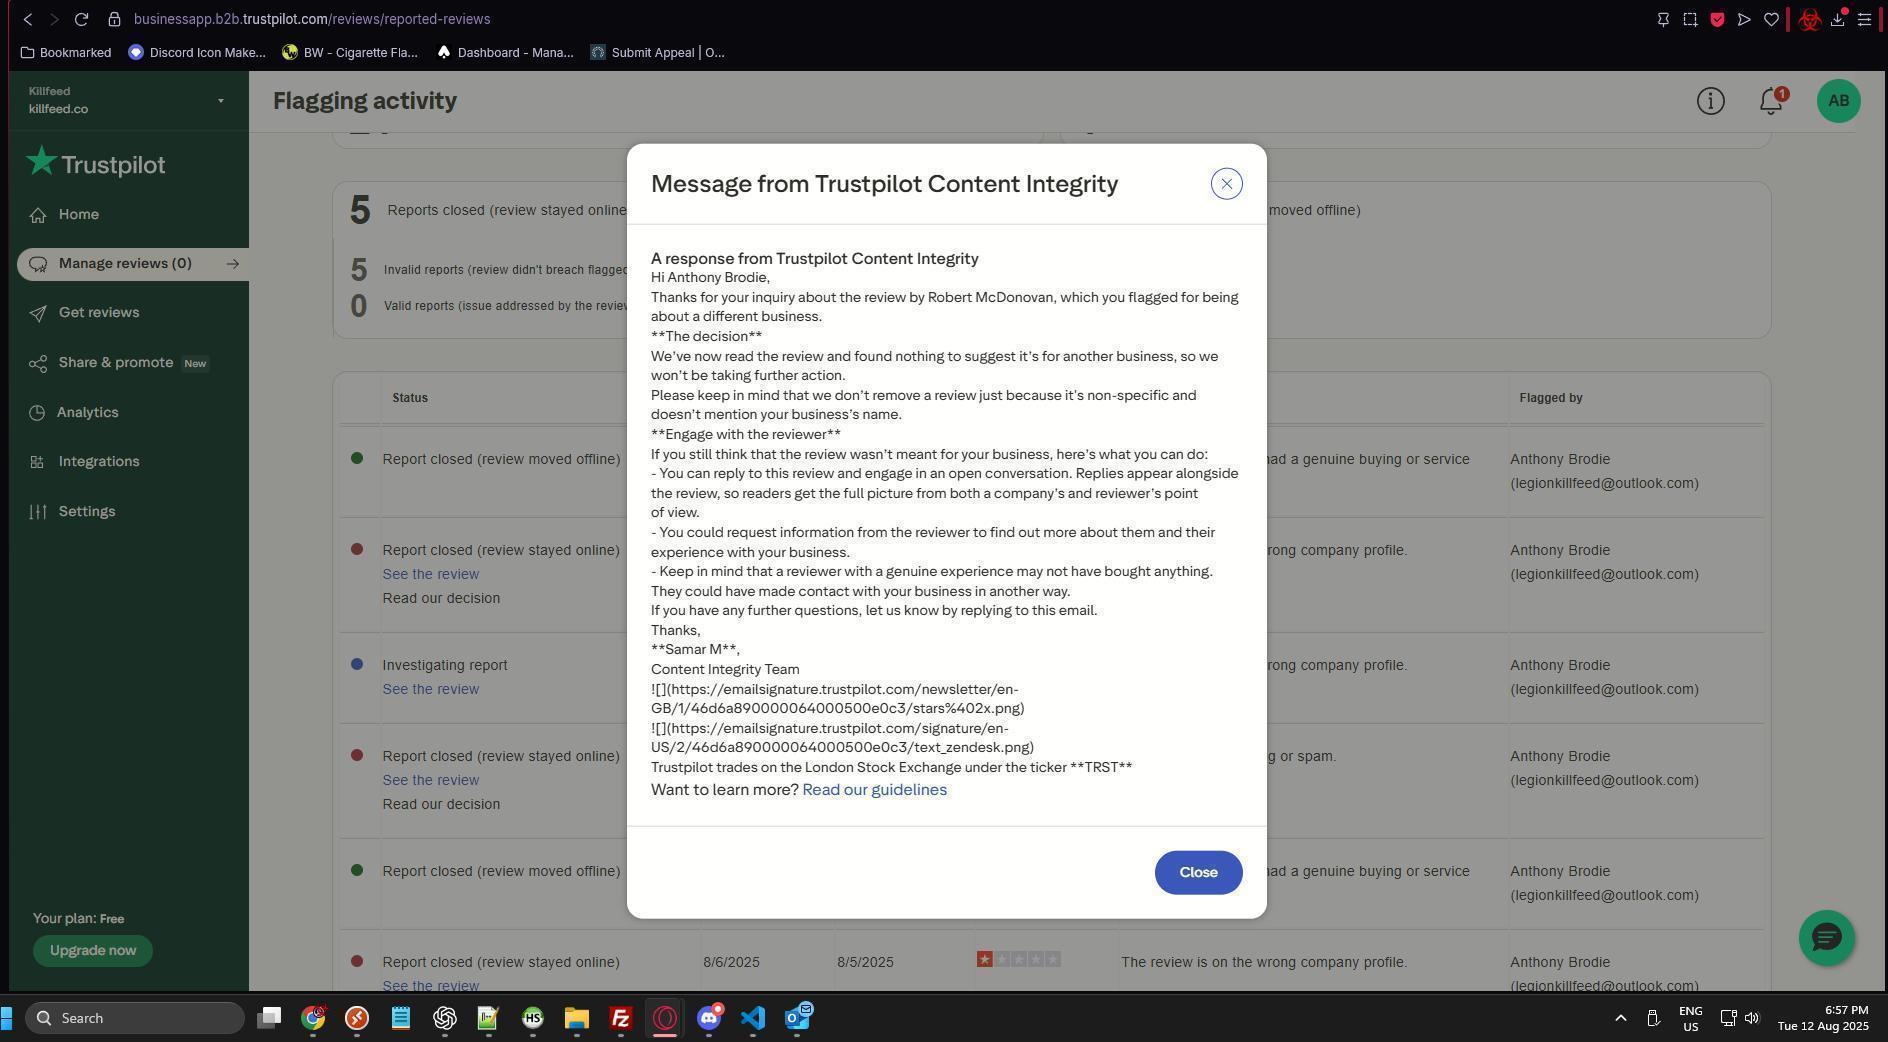Viewport: 1888px width, 1042px height.
Task: Click the paper-plane send icon in toolbar
Action: (x=1744, y=19)
